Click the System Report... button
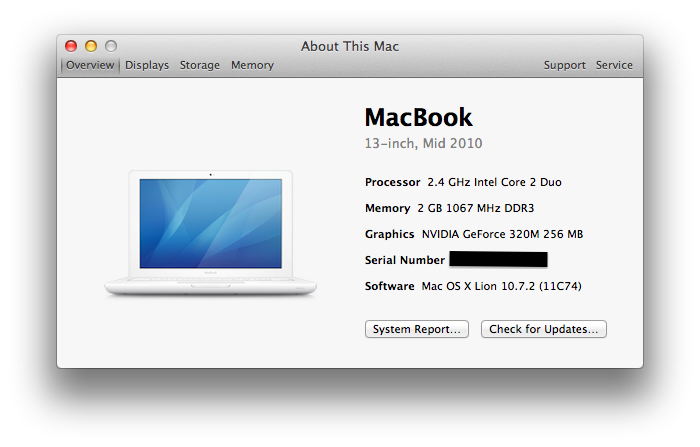The height and width of the screenshot is (447, 700). [x=417, y=329]
